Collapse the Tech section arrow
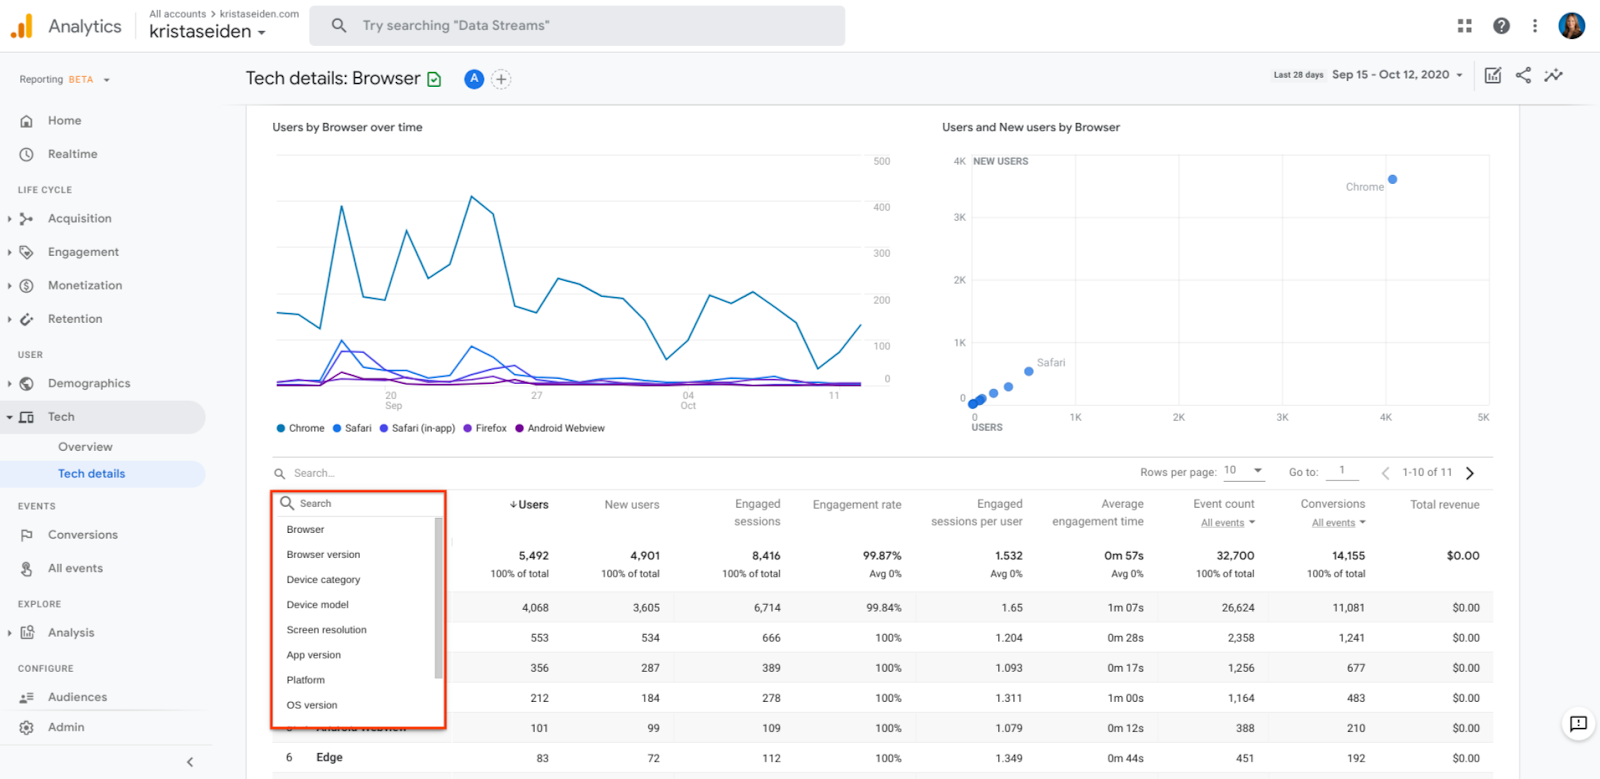The width and height of the screenshot is (1600, 779). 9,417
